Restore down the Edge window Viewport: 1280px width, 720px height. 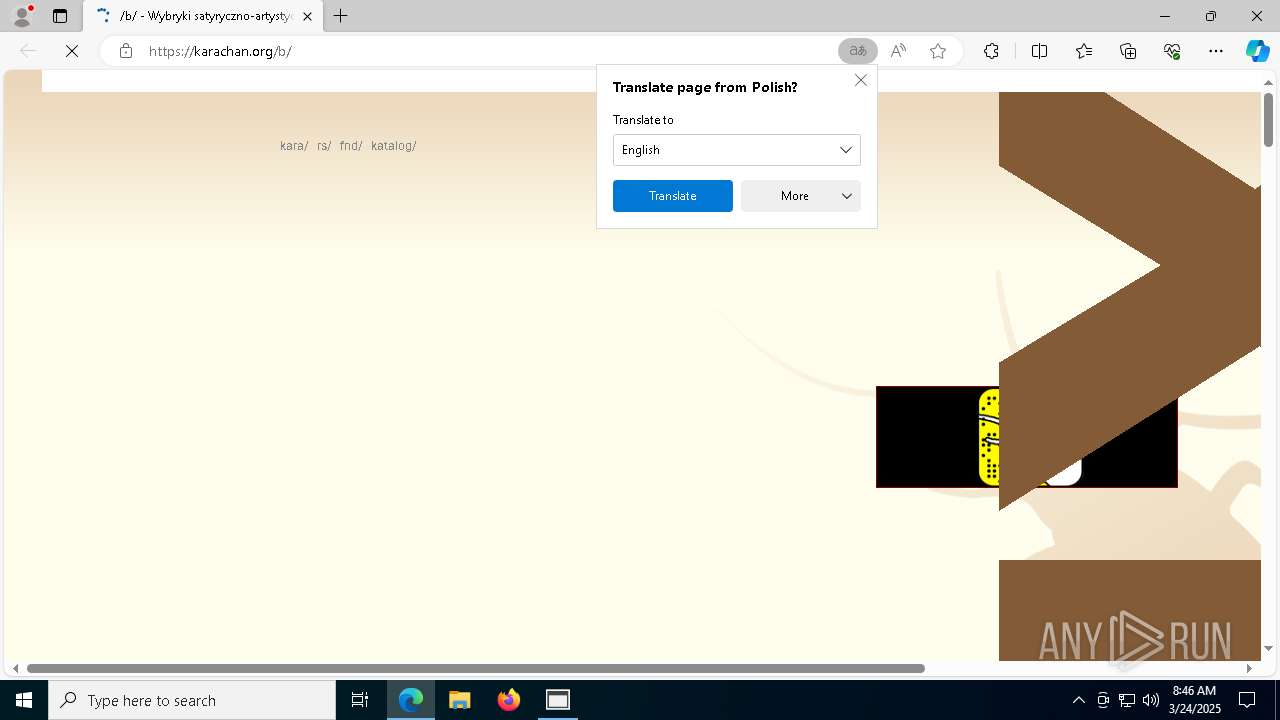1211,16
